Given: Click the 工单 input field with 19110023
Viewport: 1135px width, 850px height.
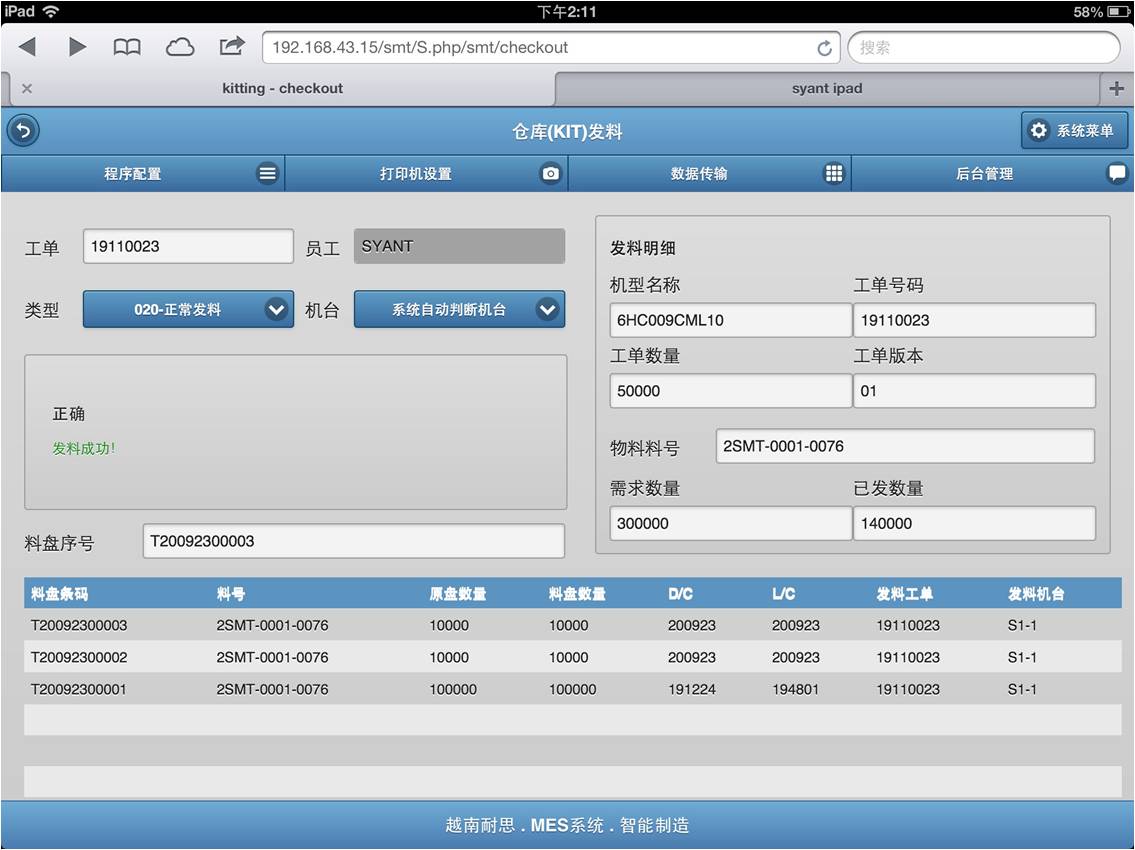Looking at the screenshot, I should click(x=188, y=246).
